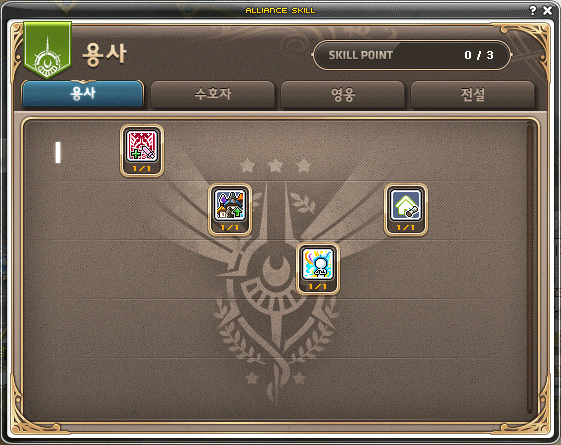Click the 1/1 level under the village skill
Viewport: 561px width, 445px height.
[230, 227]
